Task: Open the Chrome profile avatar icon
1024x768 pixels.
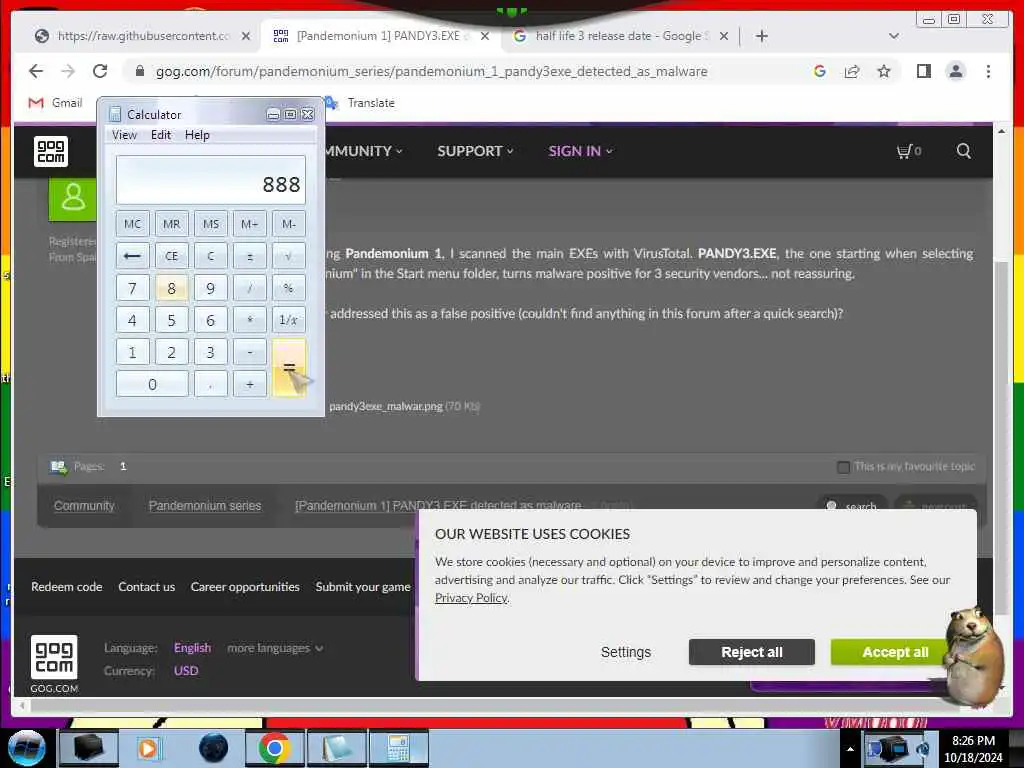Action: tap(955, 71)
